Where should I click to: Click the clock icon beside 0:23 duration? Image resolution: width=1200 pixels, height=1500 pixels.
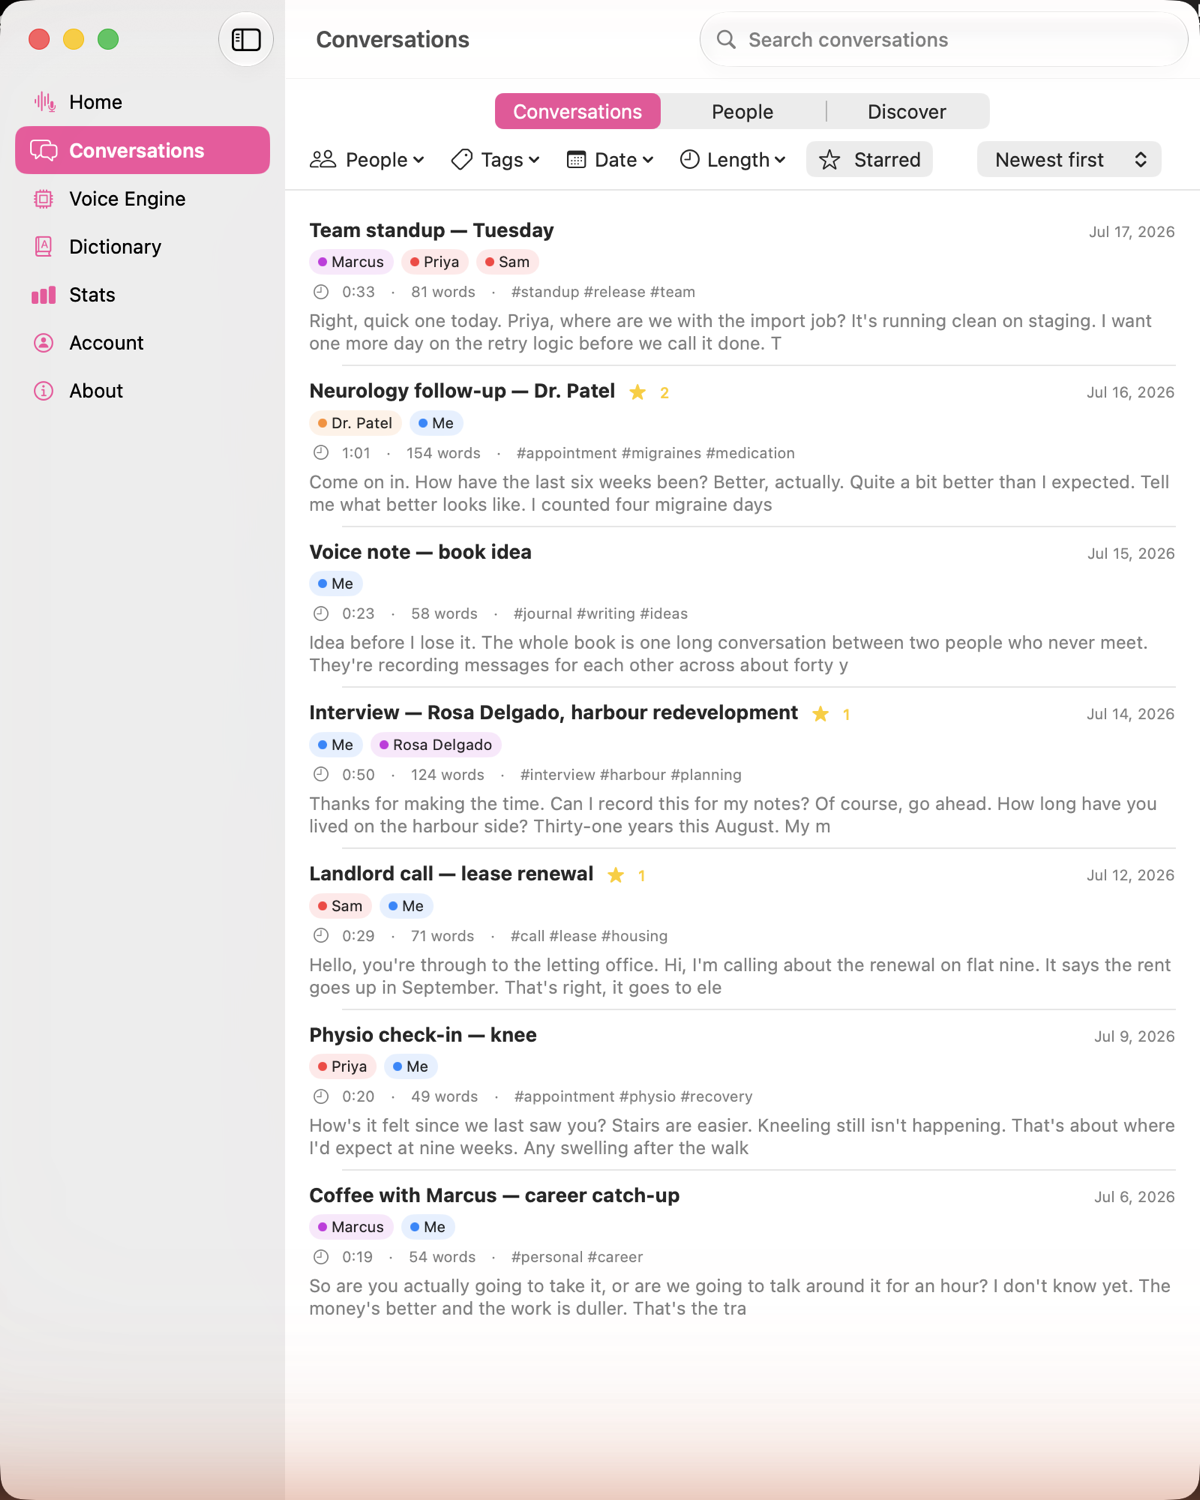coord(321,614)
